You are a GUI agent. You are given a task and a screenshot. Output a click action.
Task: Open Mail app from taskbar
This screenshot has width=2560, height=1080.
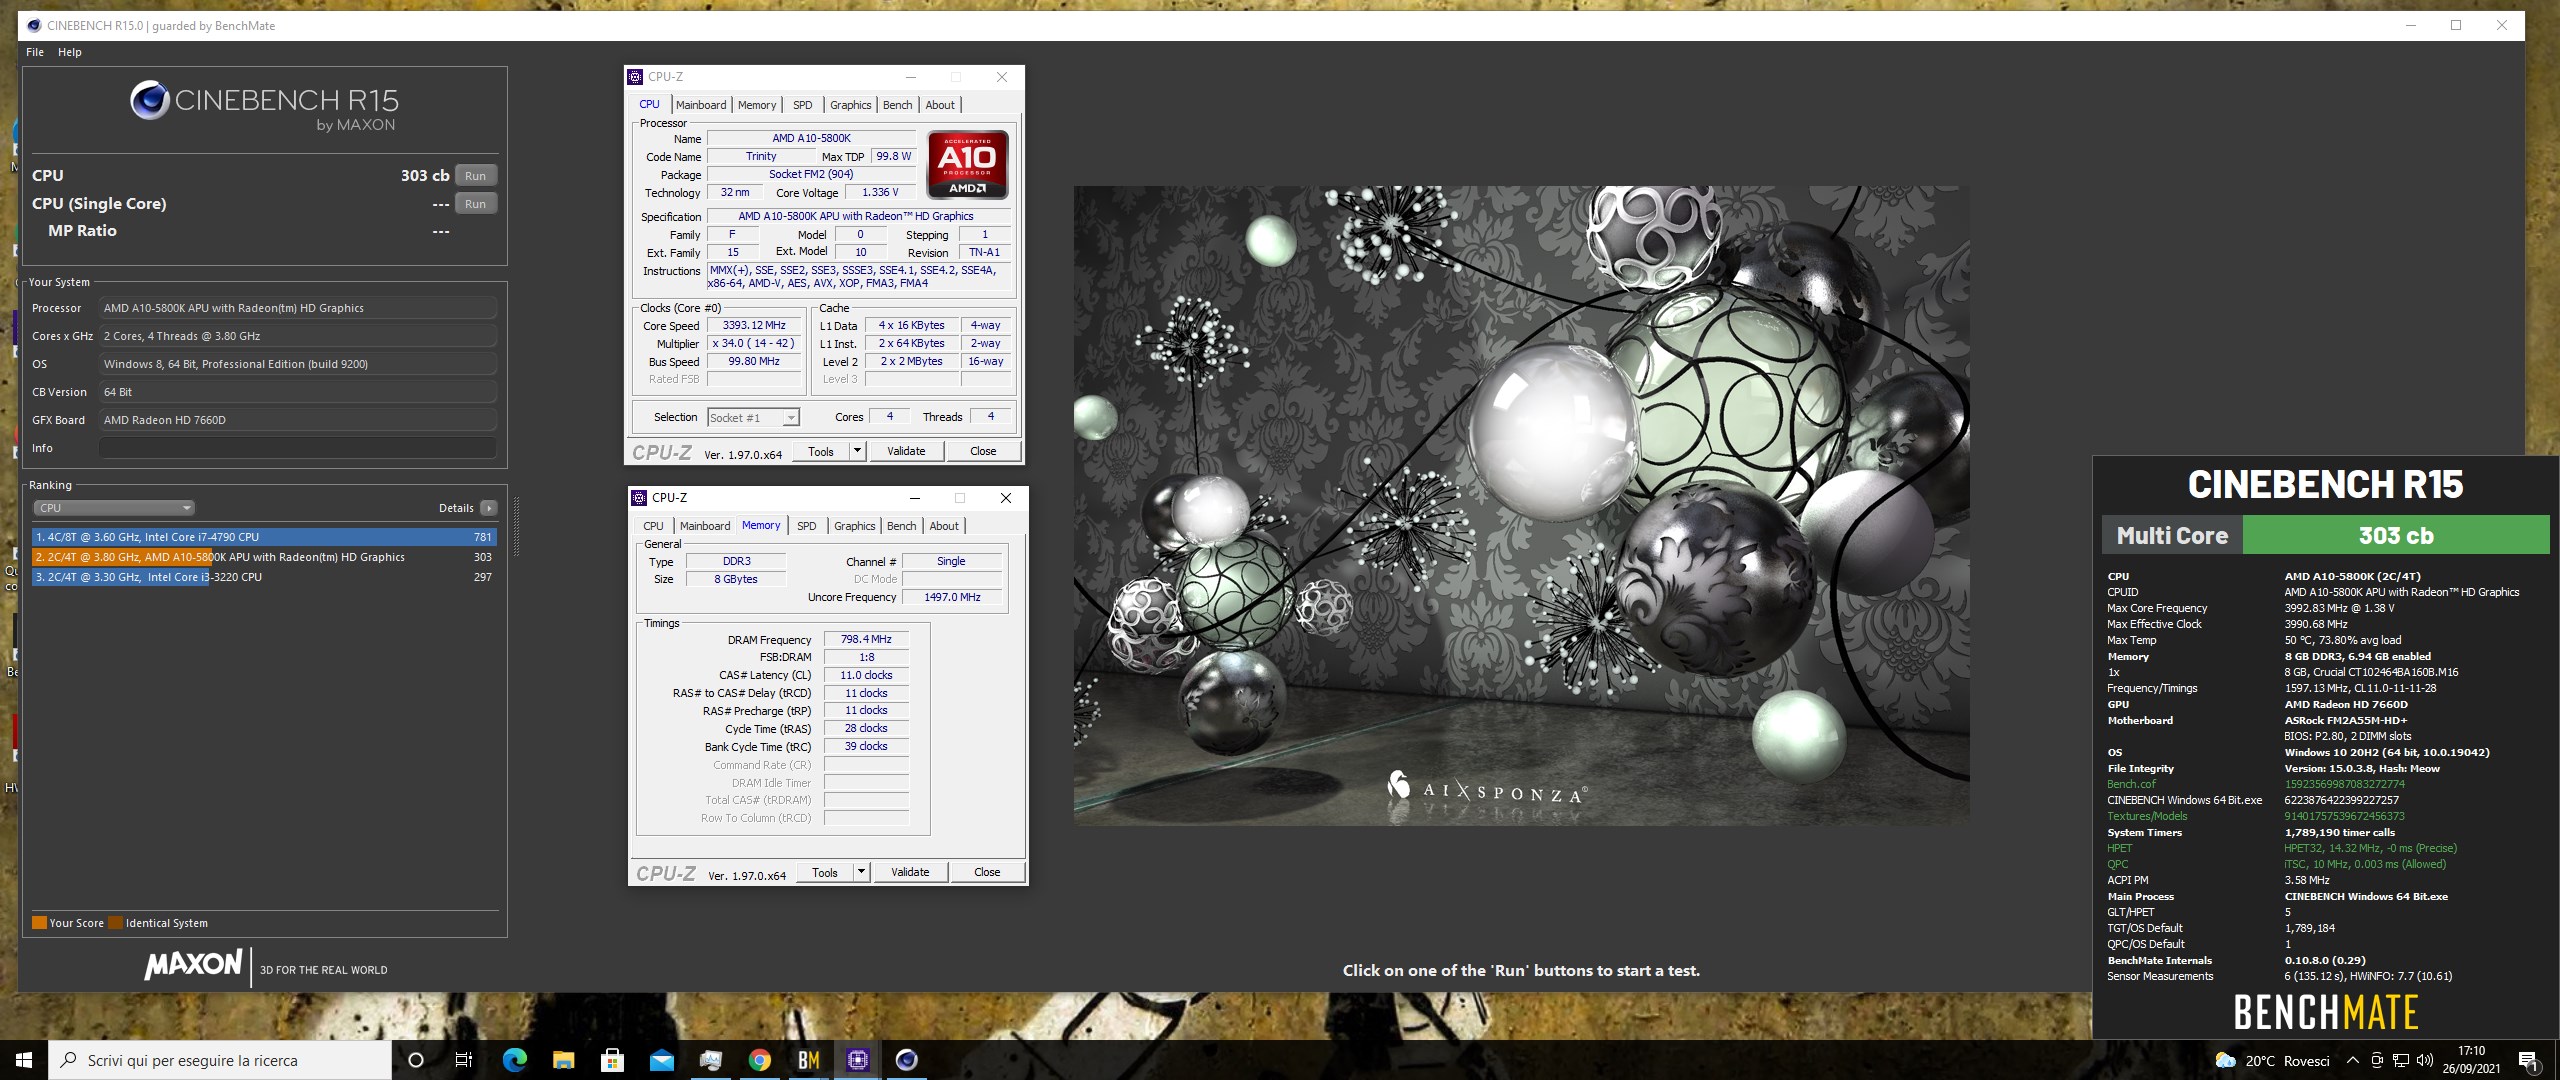(661, 1060)
